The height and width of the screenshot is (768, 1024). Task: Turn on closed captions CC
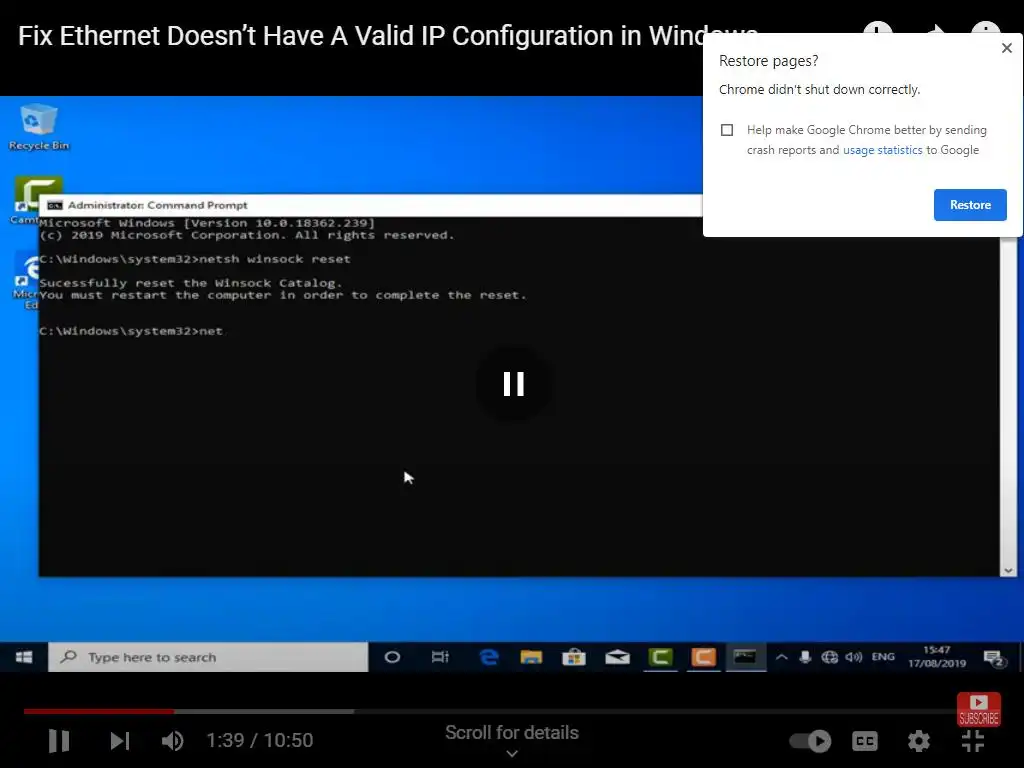[865, 741]
